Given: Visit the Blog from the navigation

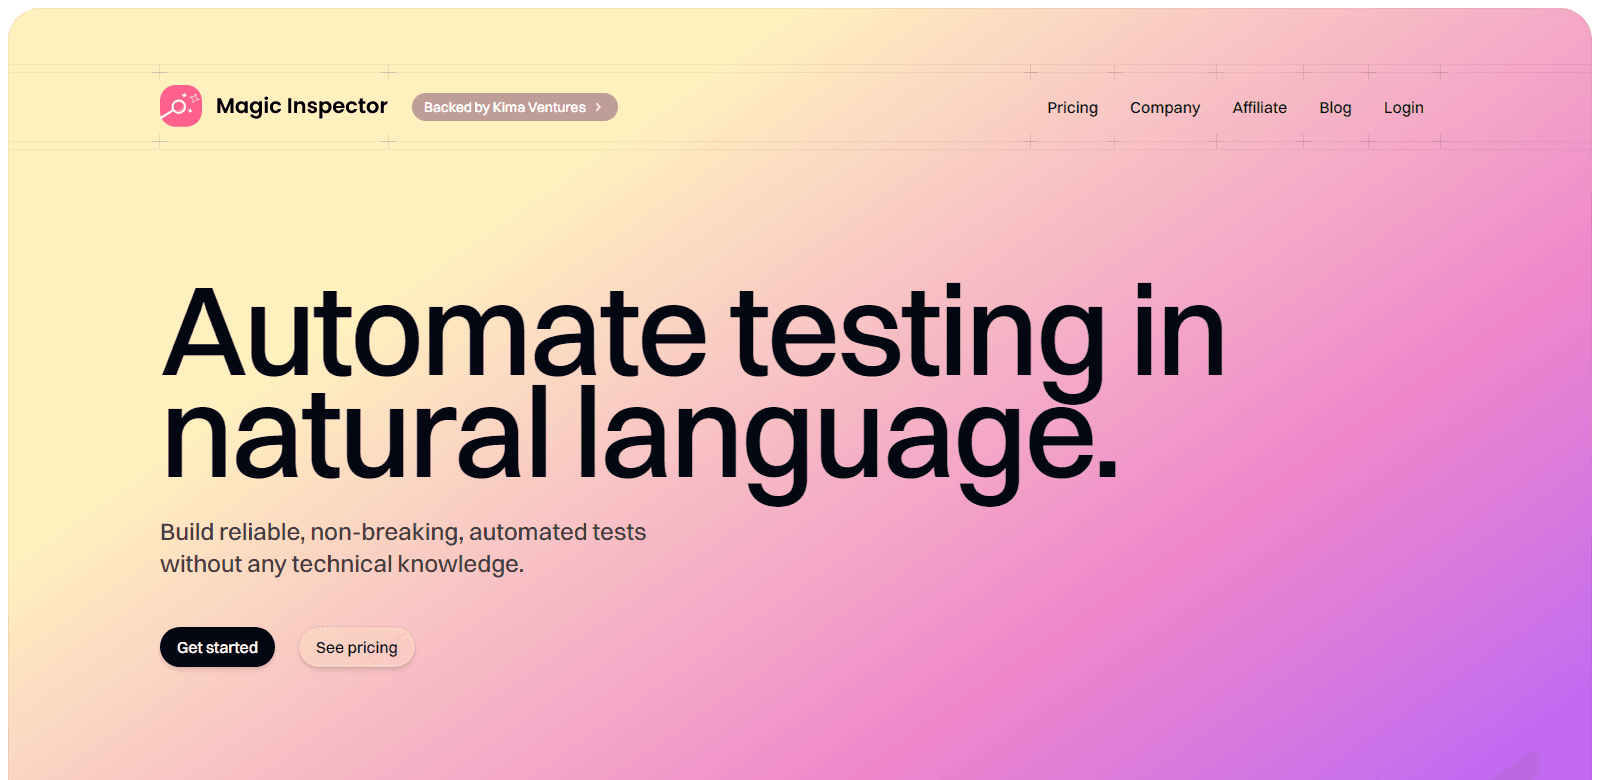Looking at the screenshot, I should 1335,108.
